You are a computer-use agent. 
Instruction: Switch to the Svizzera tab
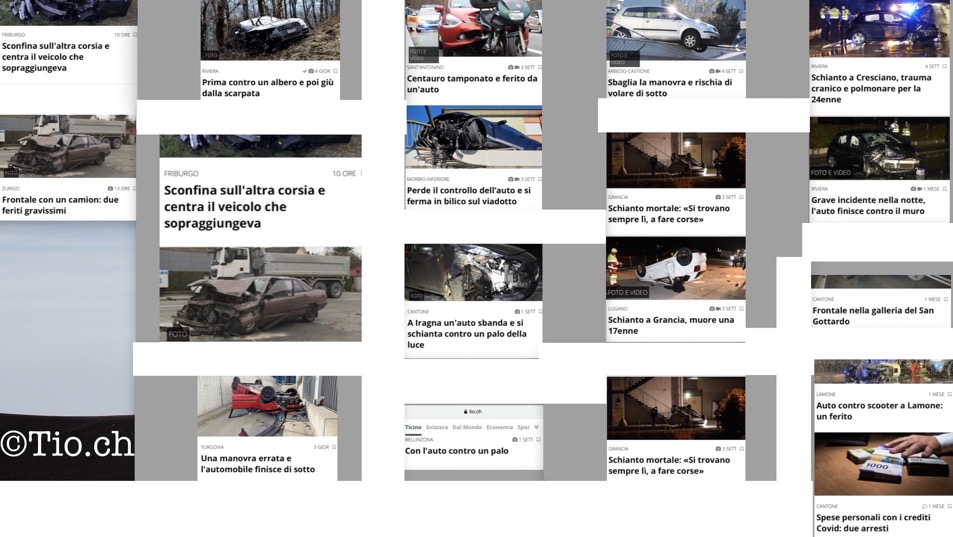coord(437,427)
